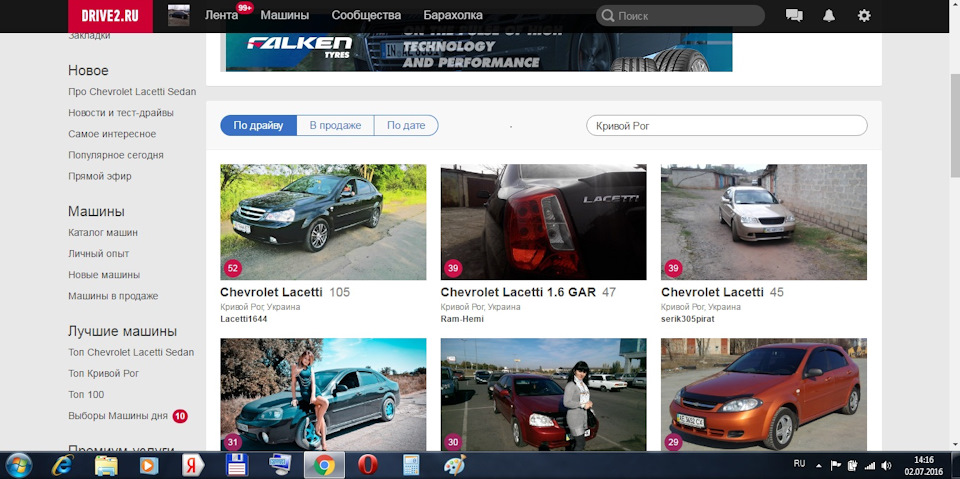
Task: Open the black Lacetti photo by Lacetti1644
Action: tap(323, 222)
